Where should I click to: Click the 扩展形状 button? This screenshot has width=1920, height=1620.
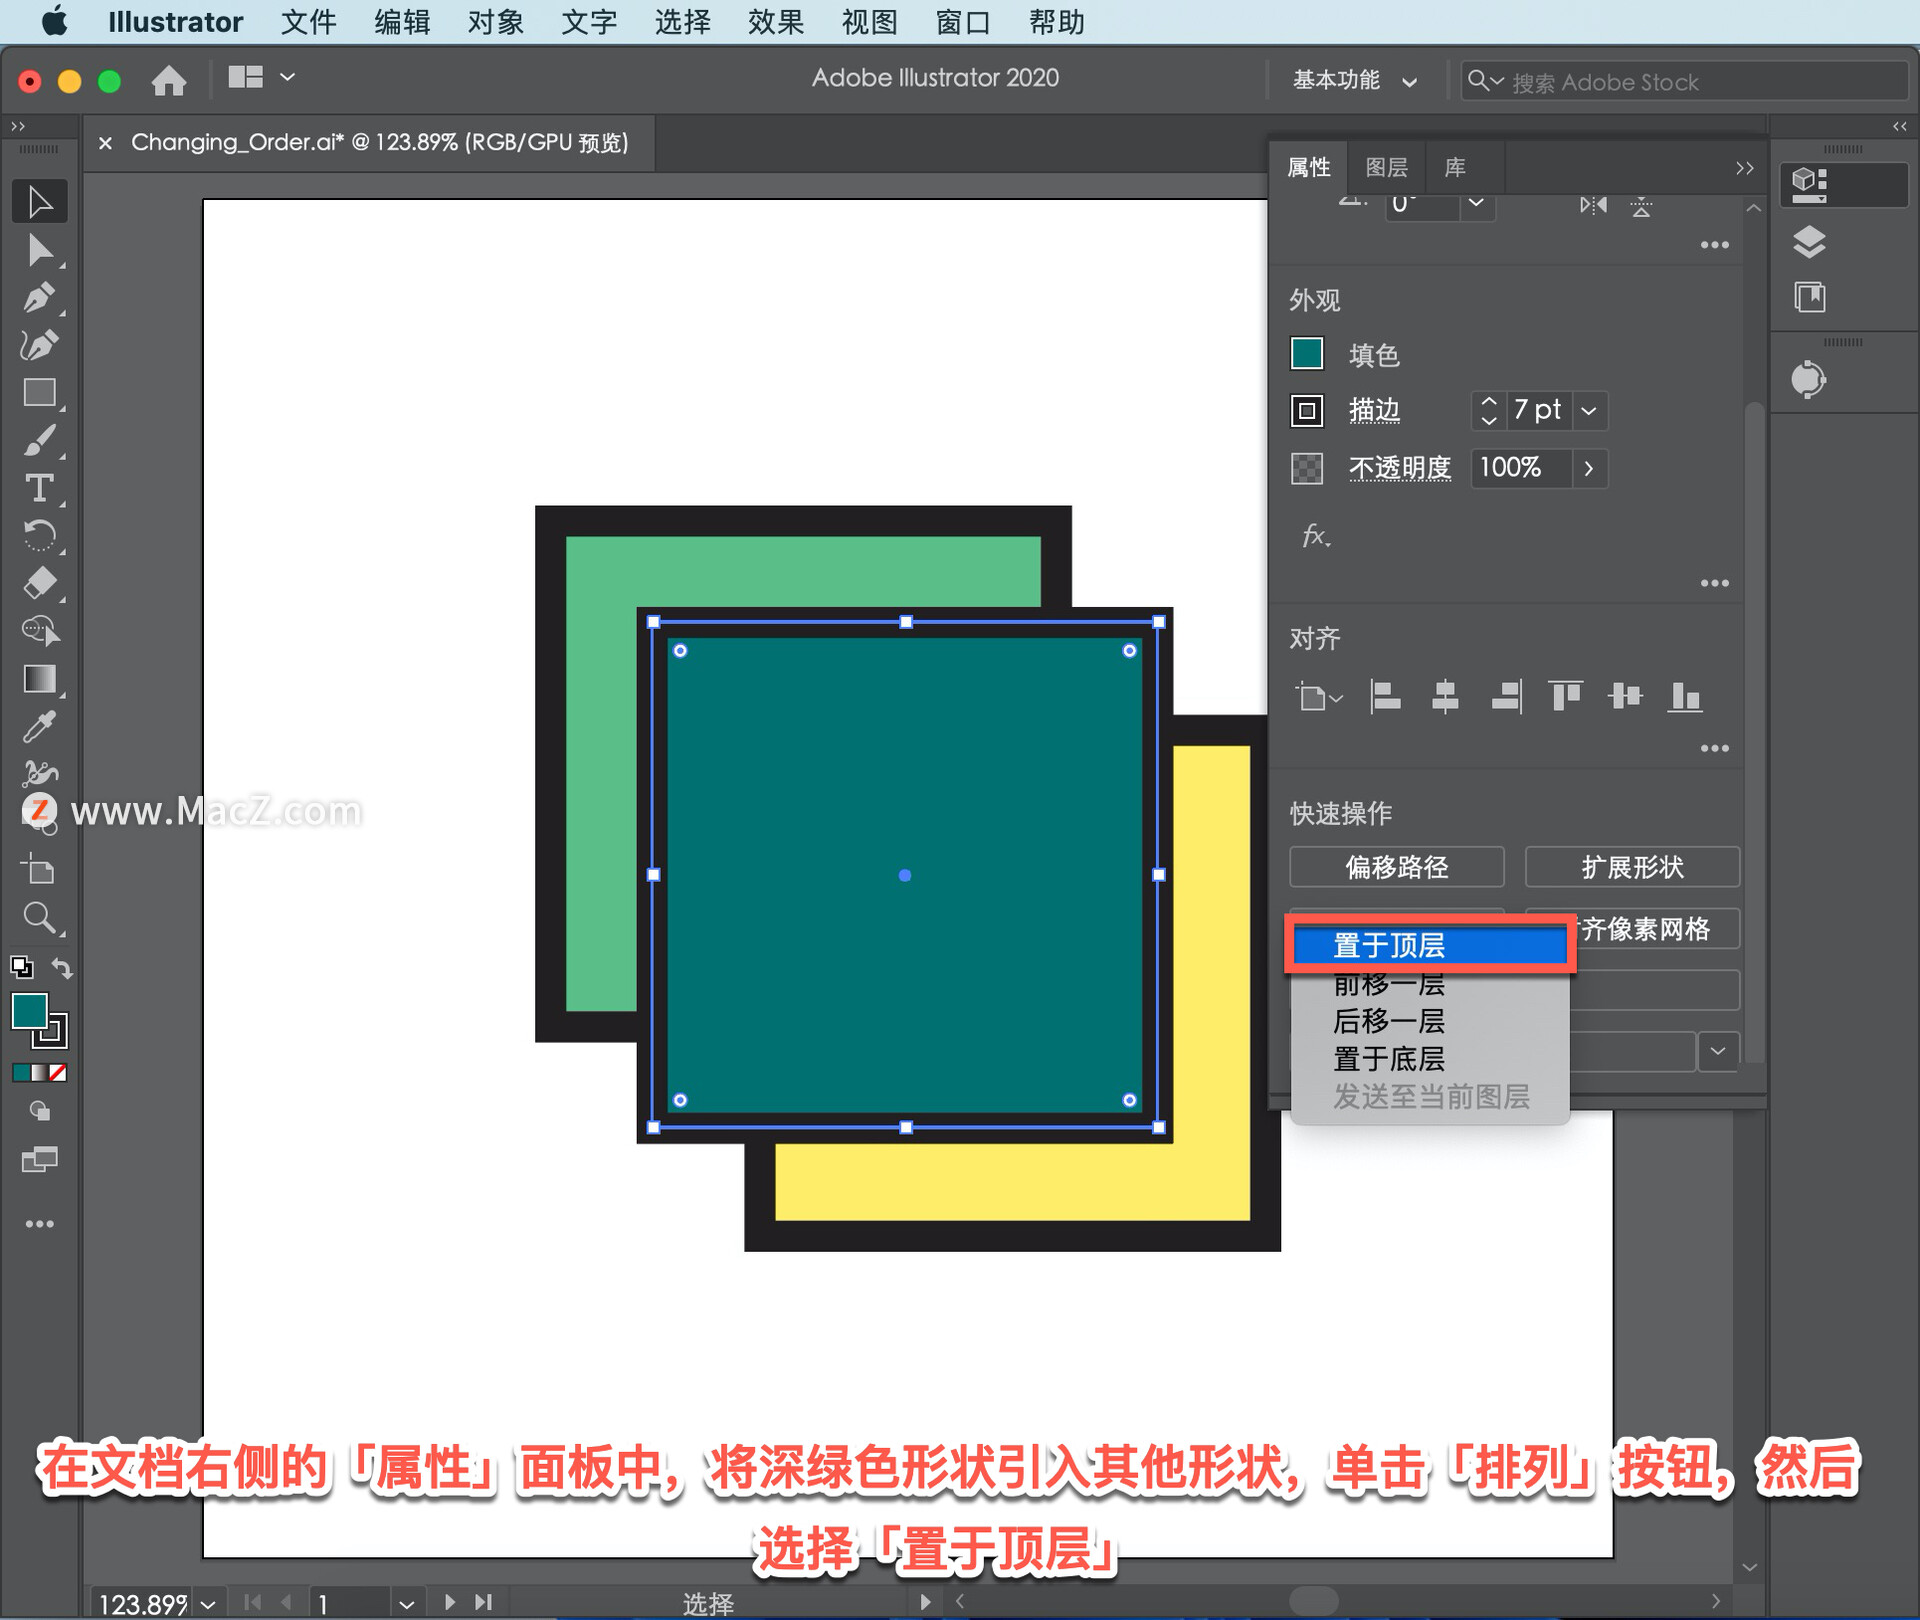click(x=1632, y=867)
